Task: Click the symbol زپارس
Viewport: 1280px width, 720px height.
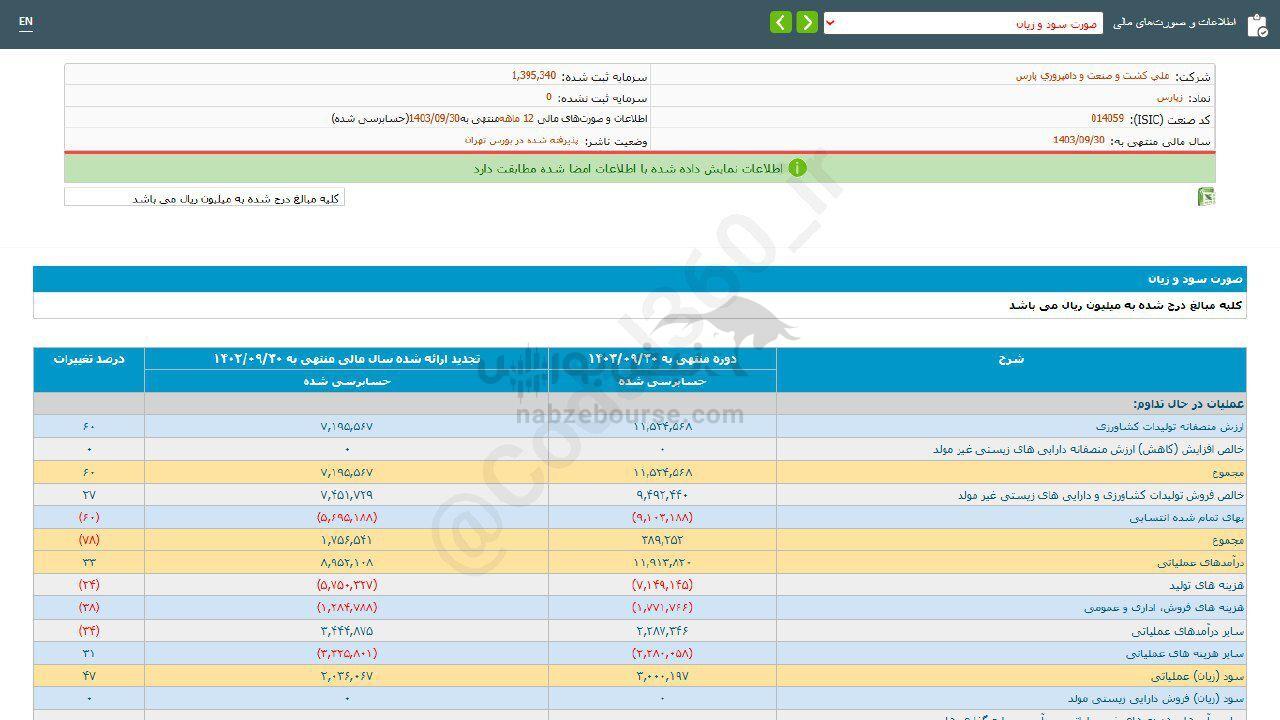Action: pyautogui.click(x=1169, y=98)
